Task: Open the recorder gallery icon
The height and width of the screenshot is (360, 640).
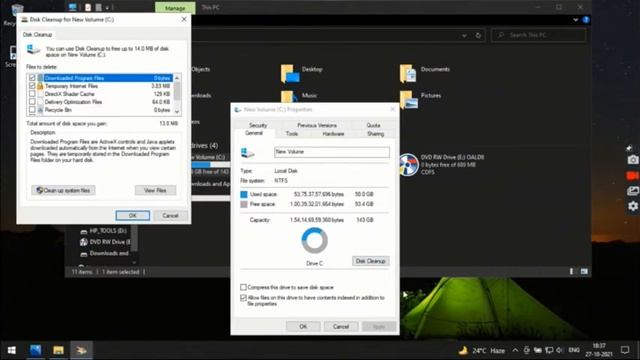Action: tap(633, 191)
